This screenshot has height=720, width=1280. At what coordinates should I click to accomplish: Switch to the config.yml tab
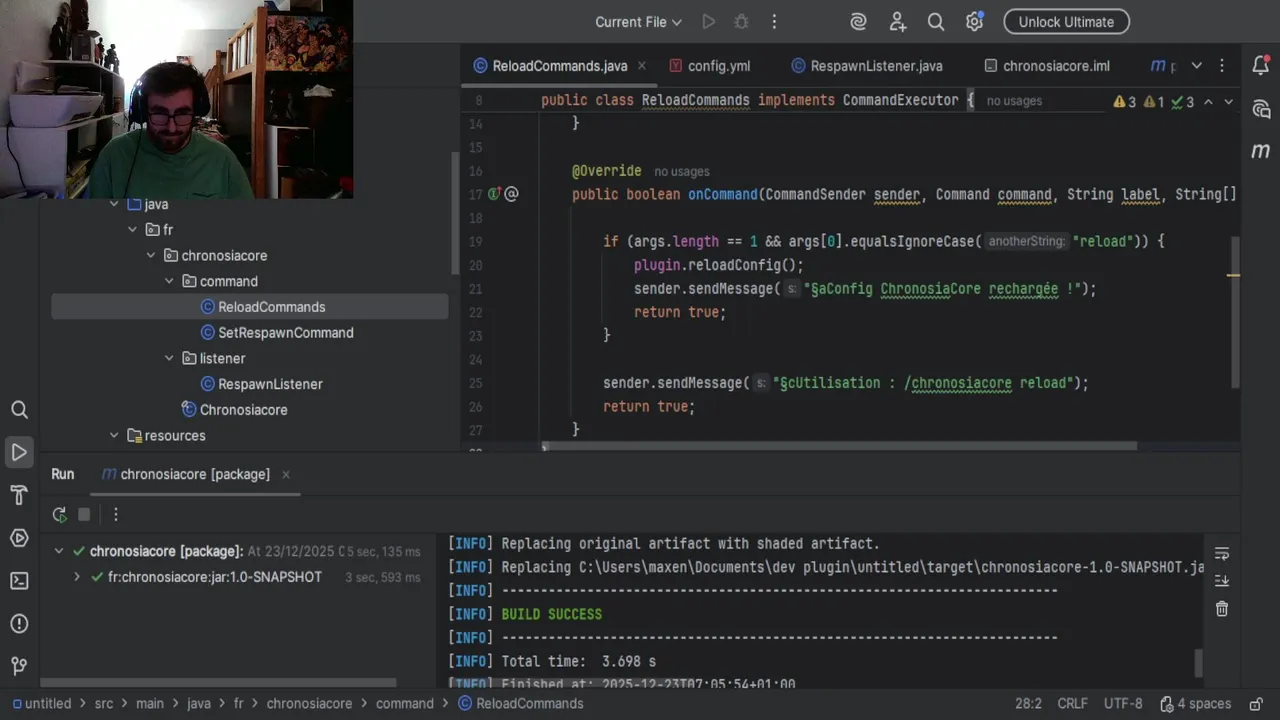(x=709, y=66)
